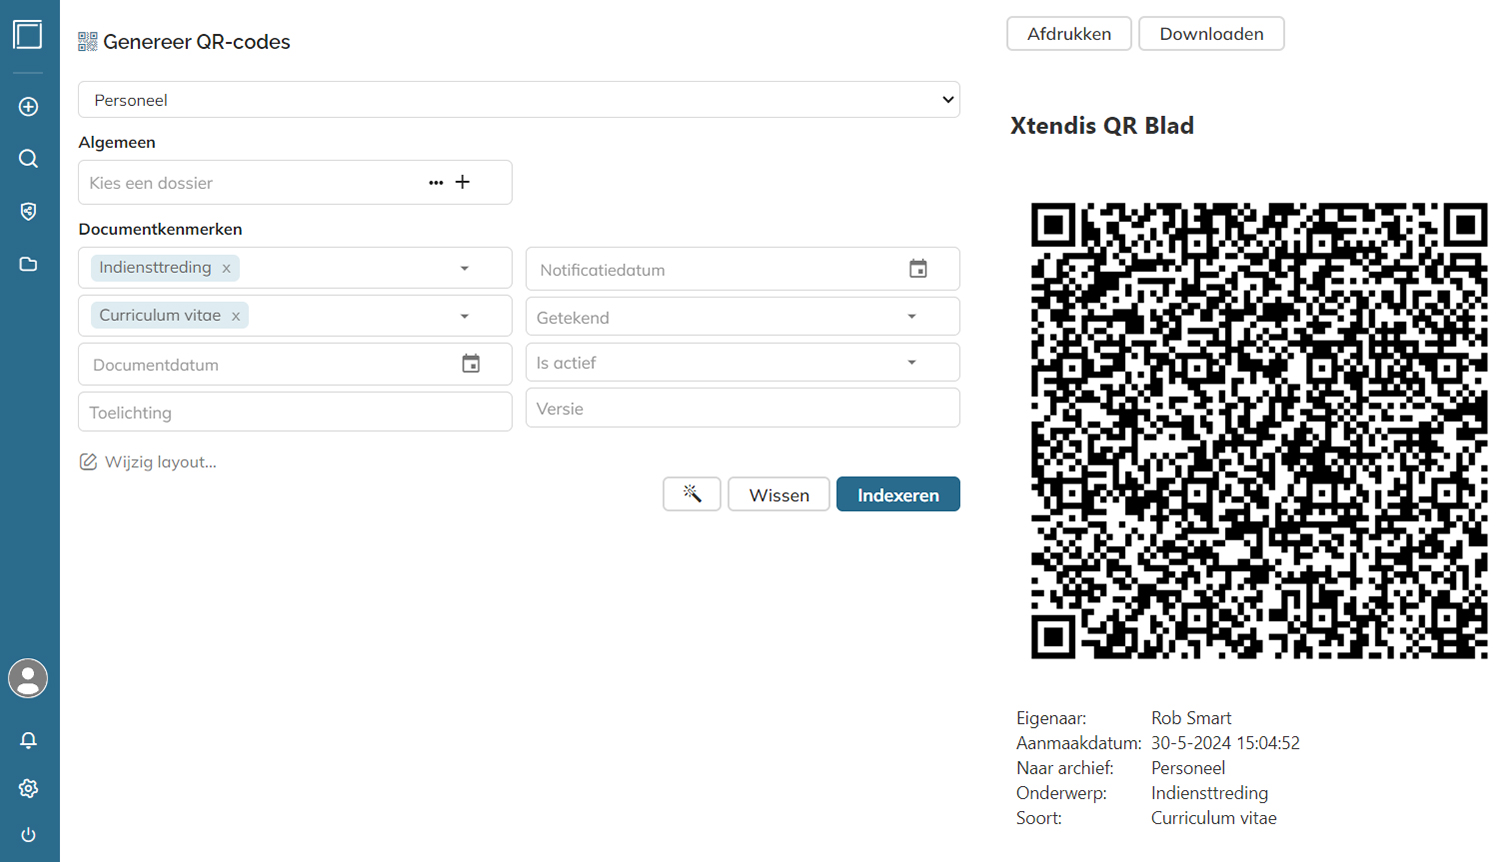Open dossier browse ellipsis icon
This screenshot has width=1500, height=862.
[436, 183]
